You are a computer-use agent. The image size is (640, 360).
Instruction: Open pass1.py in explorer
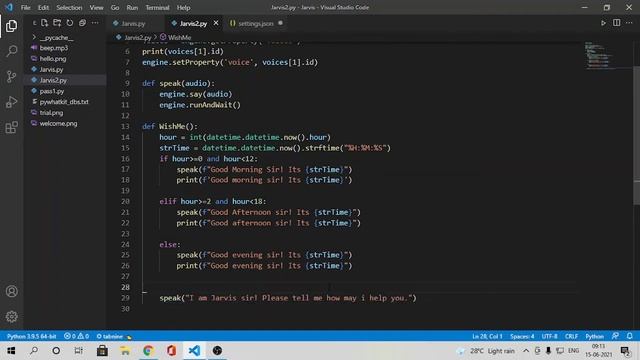click(52, 91)
